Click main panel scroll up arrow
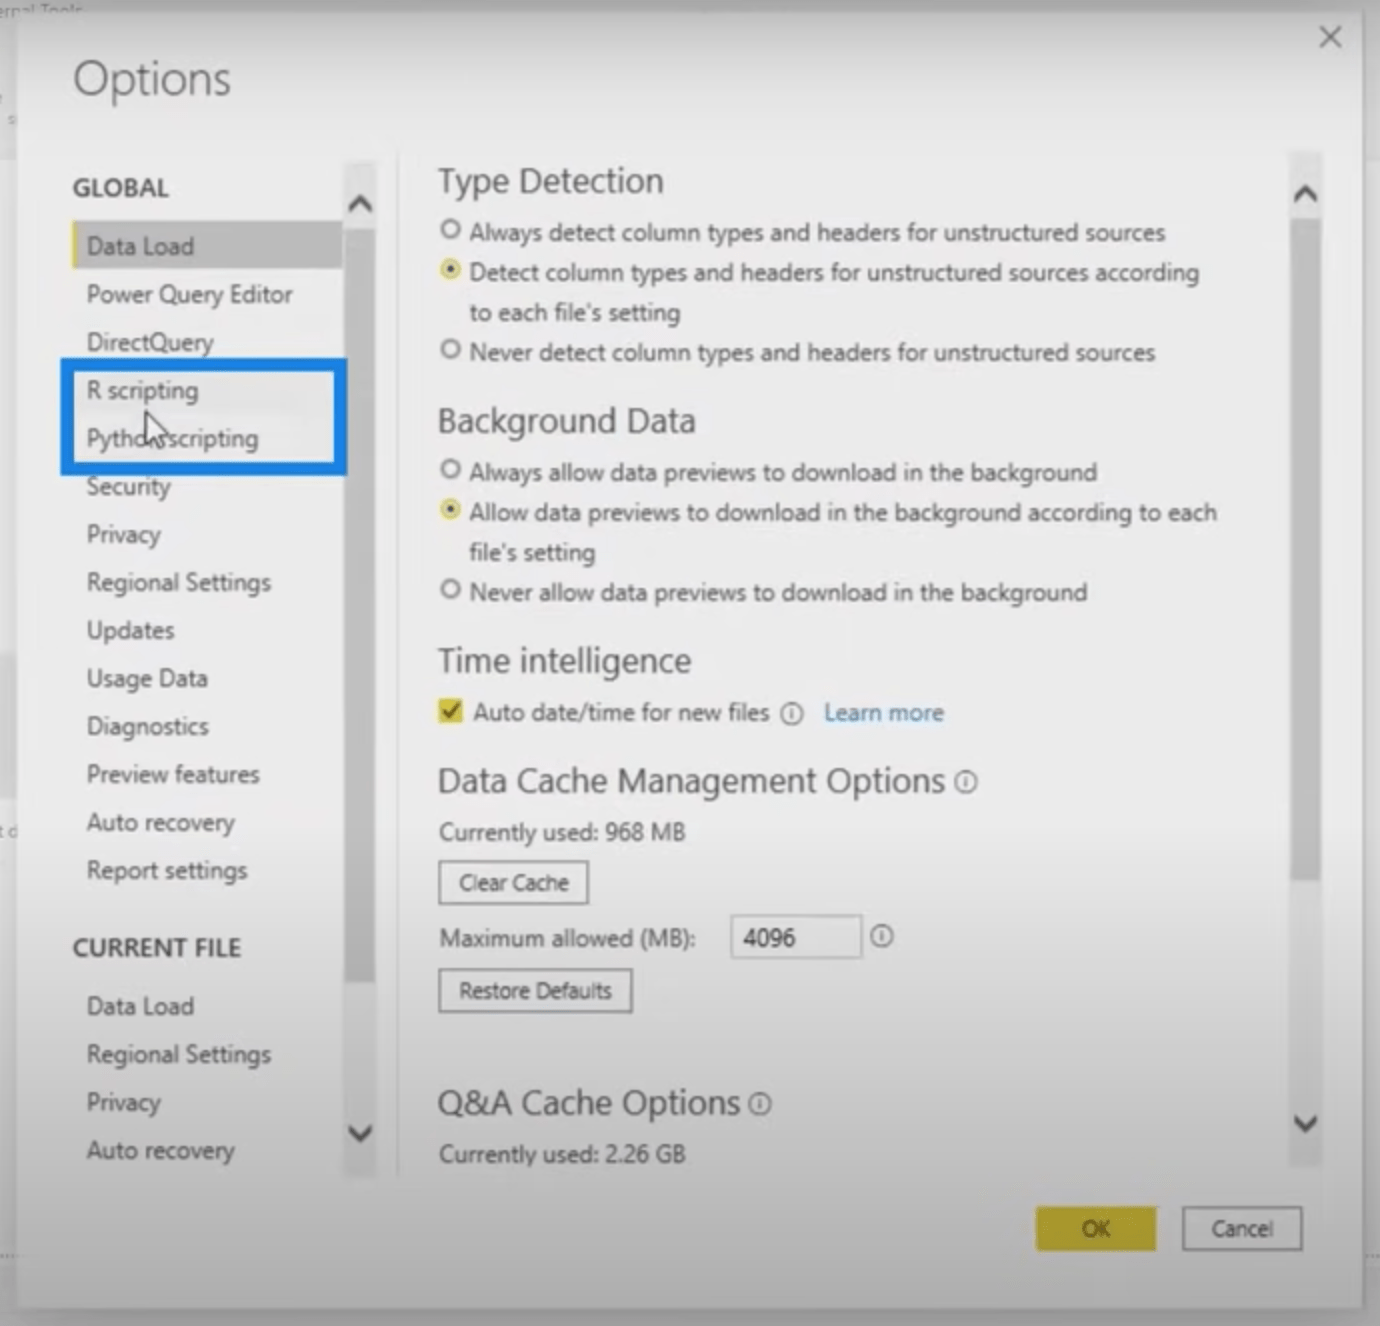1380x1326 pixels. pyautogui.click(x=1305, y=194)
